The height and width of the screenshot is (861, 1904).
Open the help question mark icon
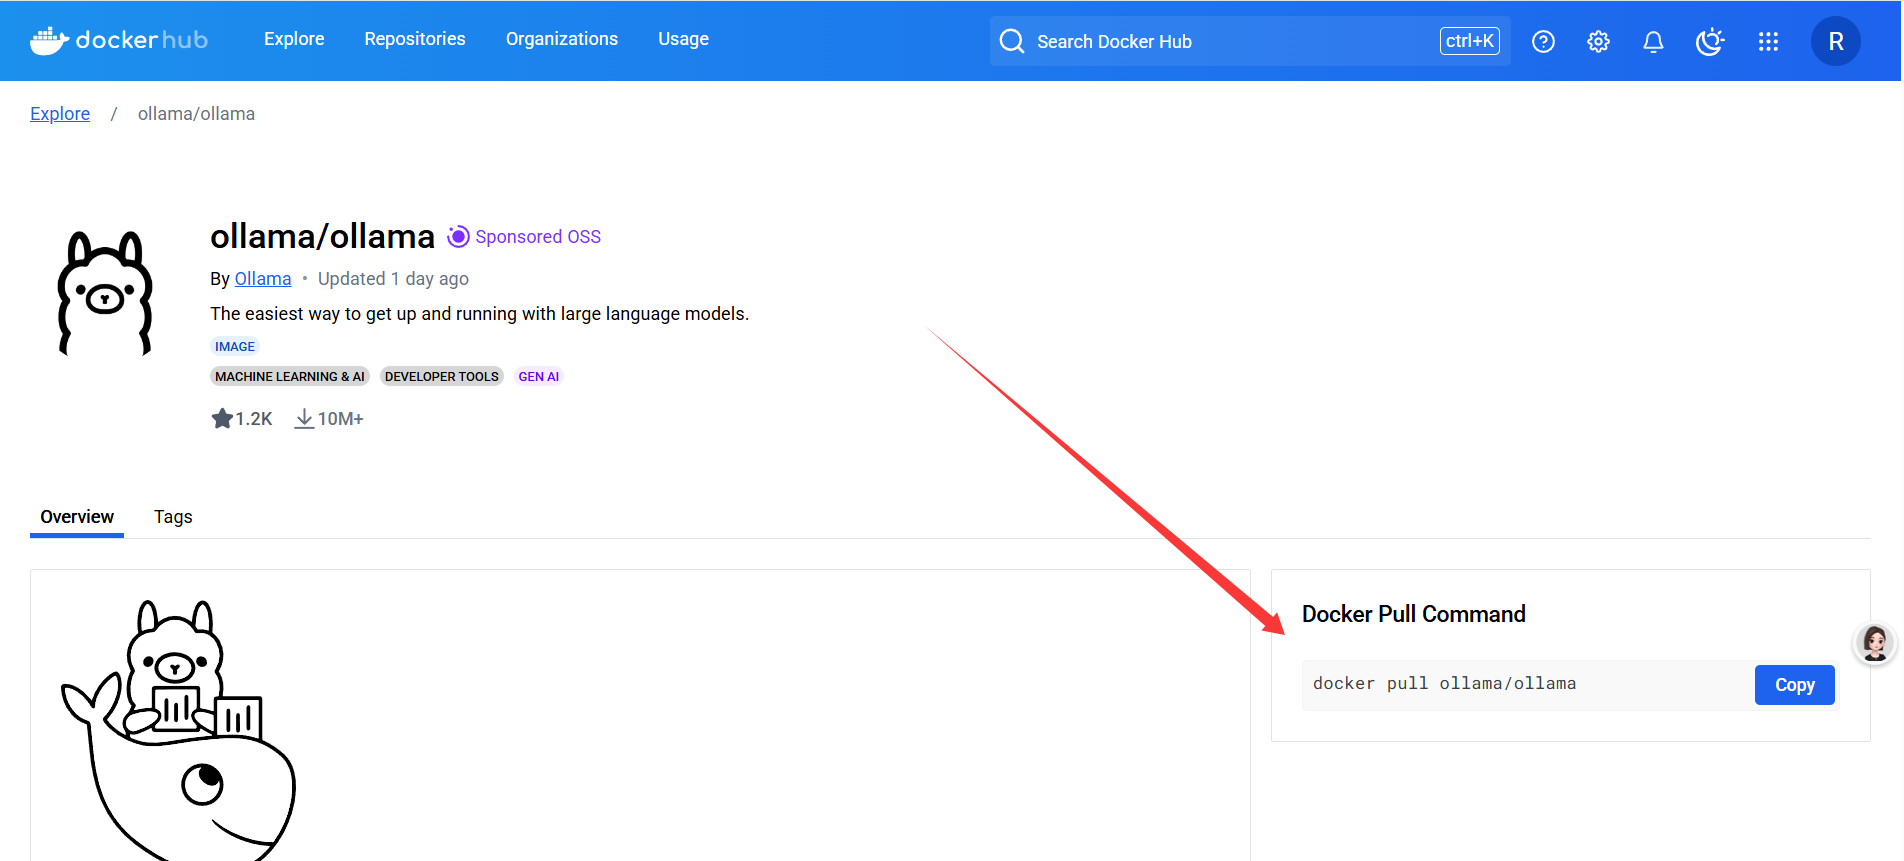pos(1543,41)
